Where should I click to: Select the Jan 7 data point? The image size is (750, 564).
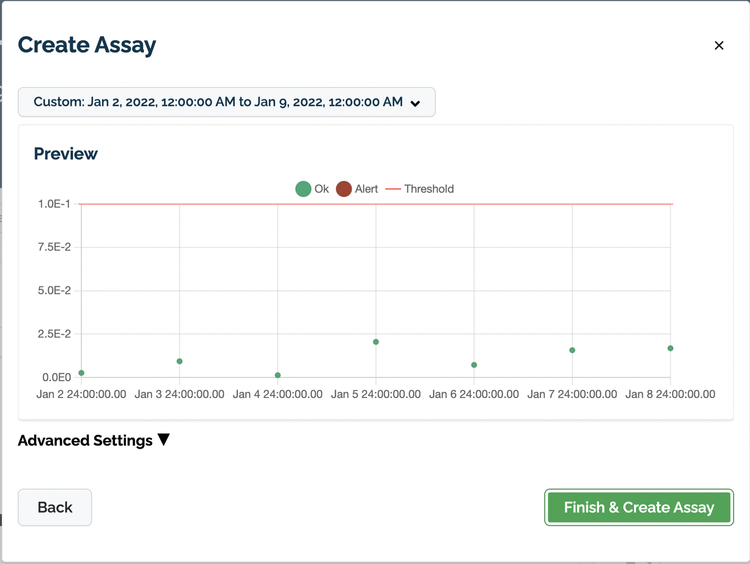[x=572, y=350]
